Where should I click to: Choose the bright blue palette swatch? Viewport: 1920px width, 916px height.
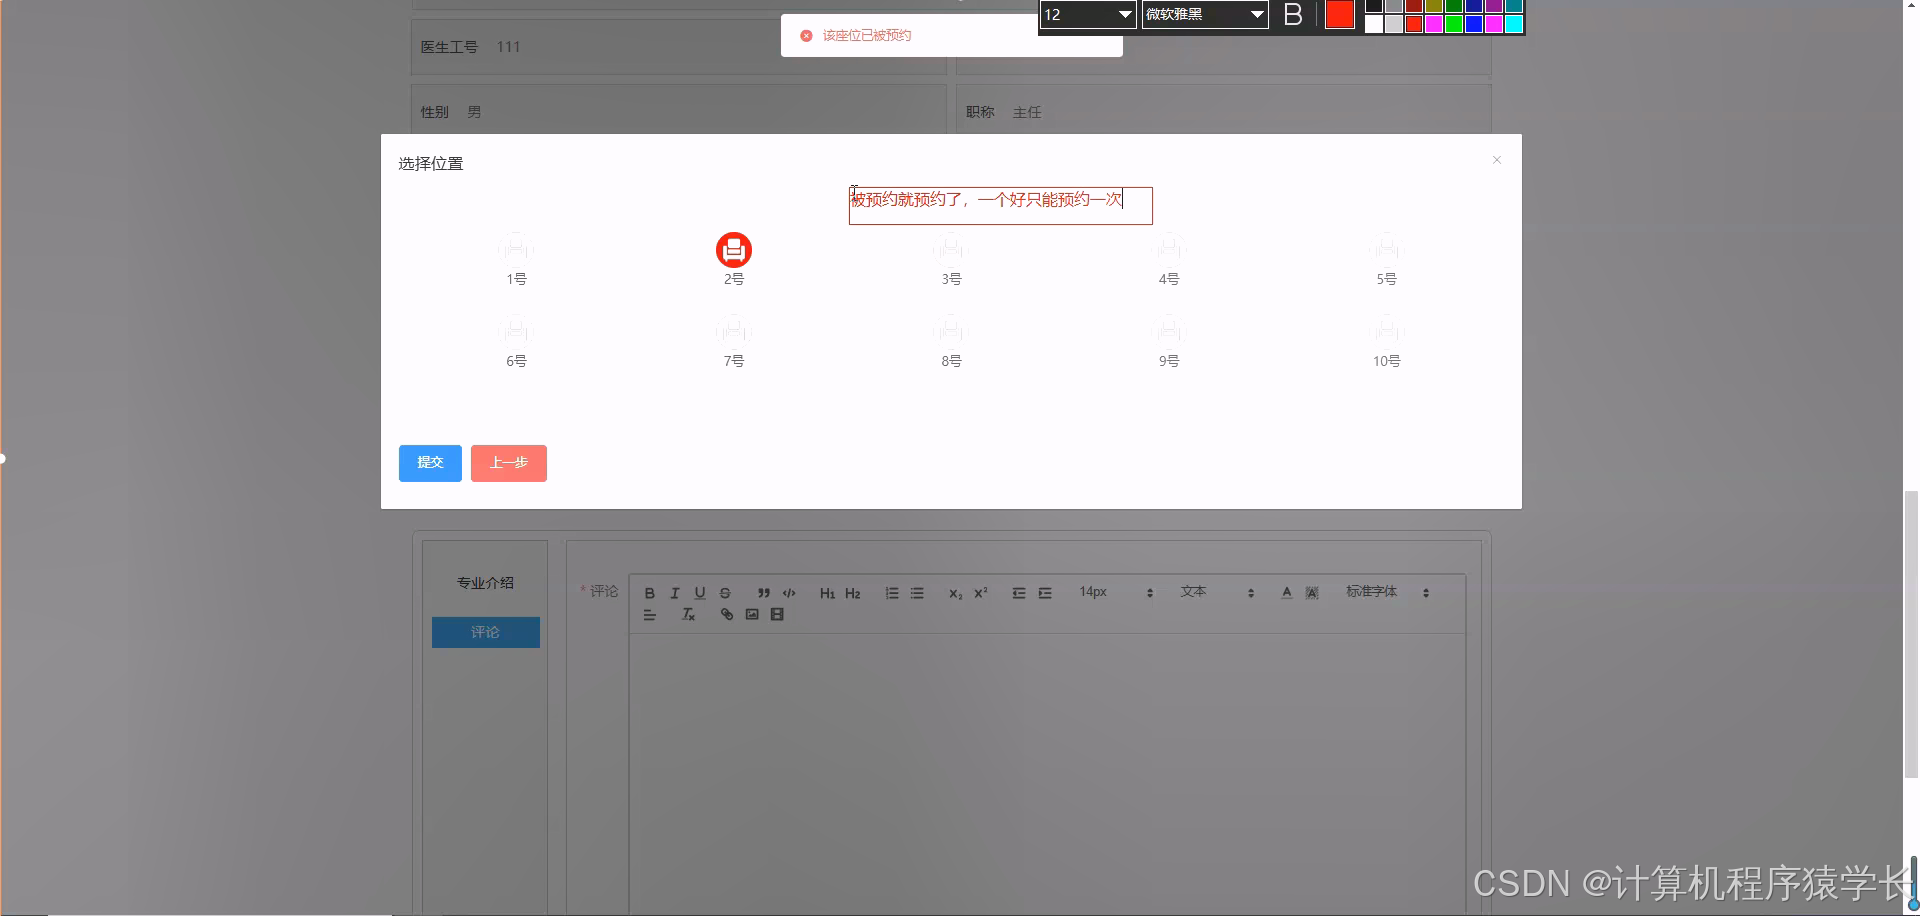tap(1474, 24)
